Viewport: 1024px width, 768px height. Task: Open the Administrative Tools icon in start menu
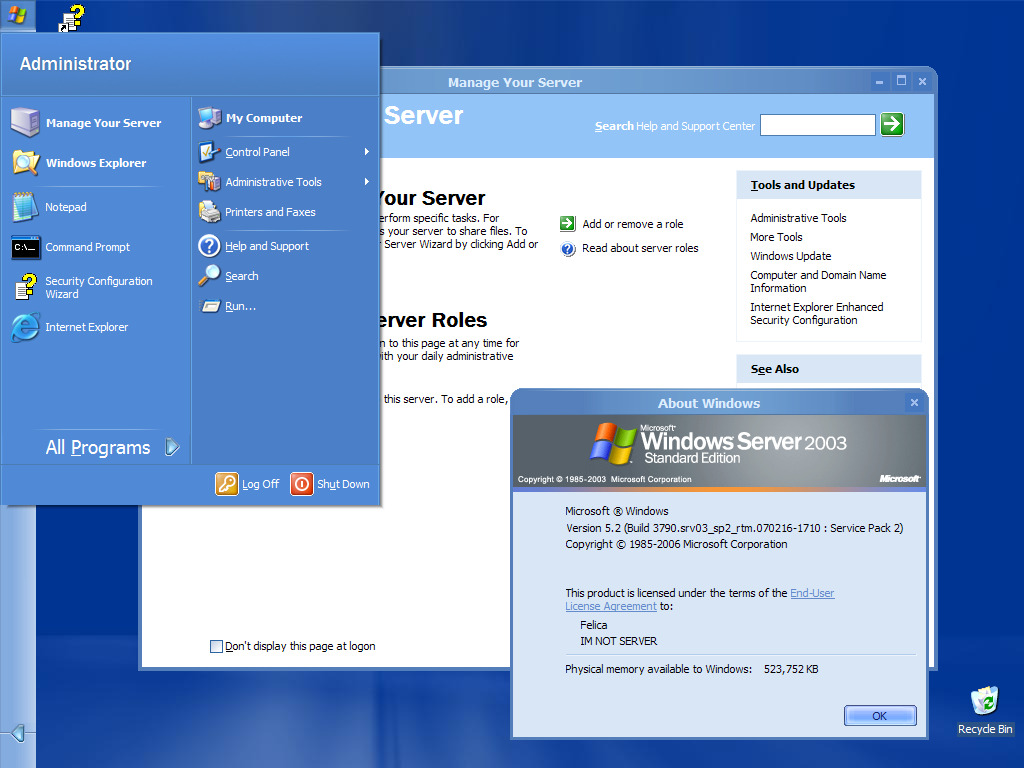coord(210,182)
